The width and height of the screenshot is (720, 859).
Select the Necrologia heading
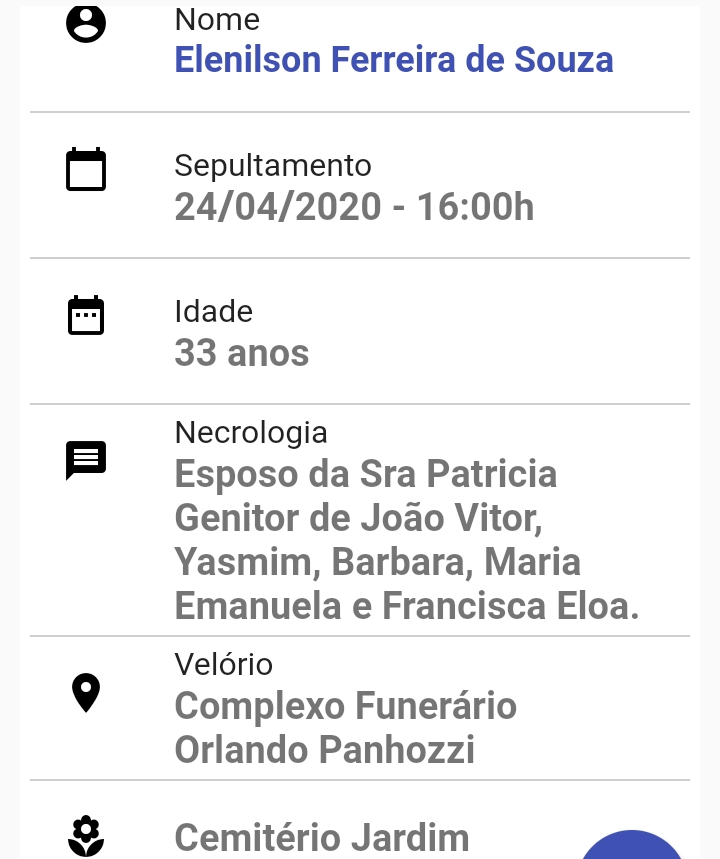251,433
